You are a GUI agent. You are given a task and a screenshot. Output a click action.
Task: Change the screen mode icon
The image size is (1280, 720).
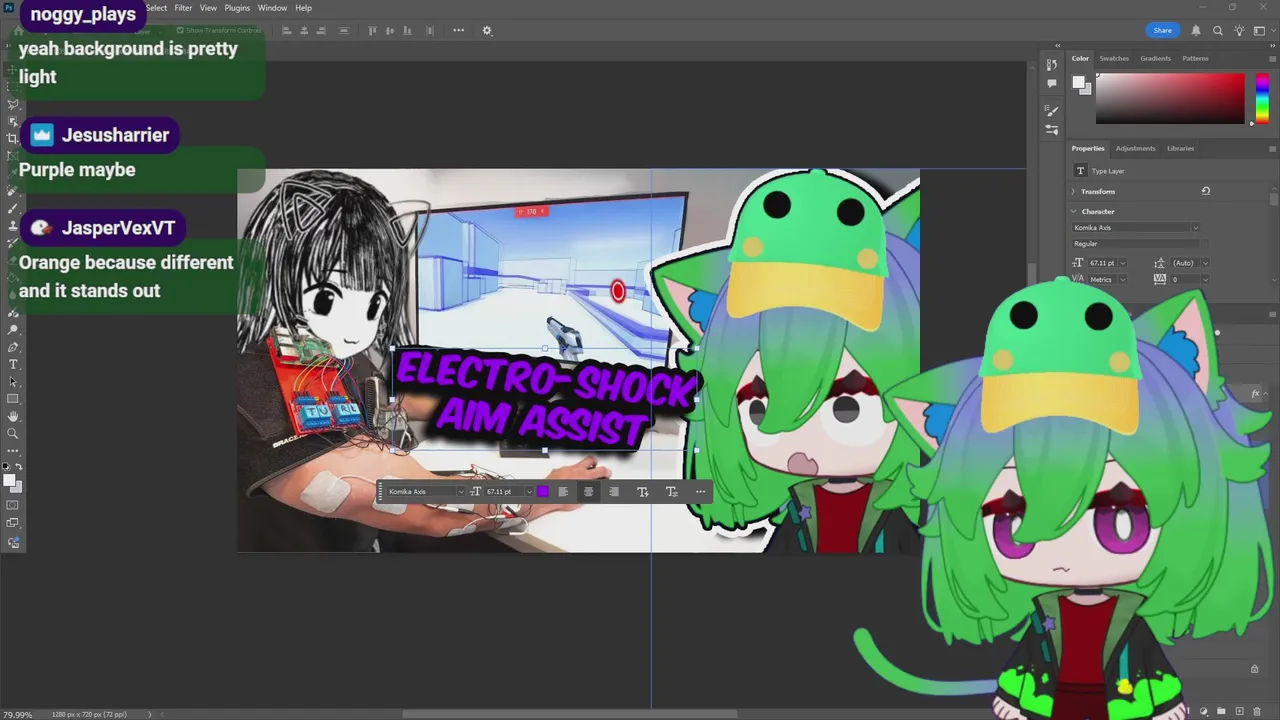click(x=13, y=523)
